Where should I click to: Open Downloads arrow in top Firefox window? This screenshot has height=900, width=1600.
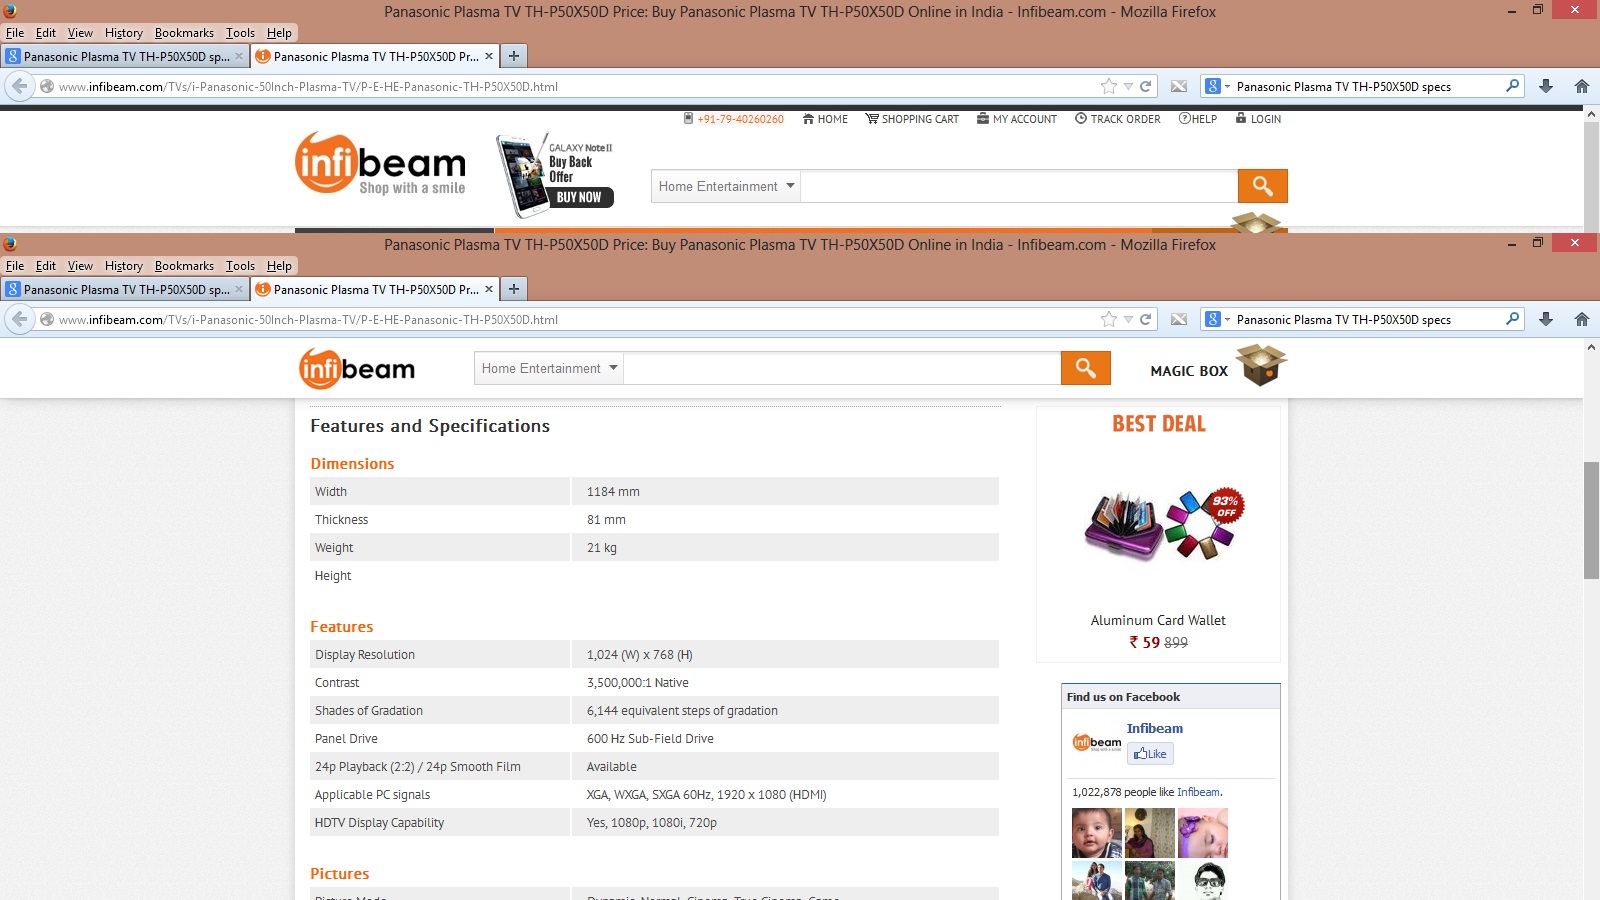(x=1546, y=86)
